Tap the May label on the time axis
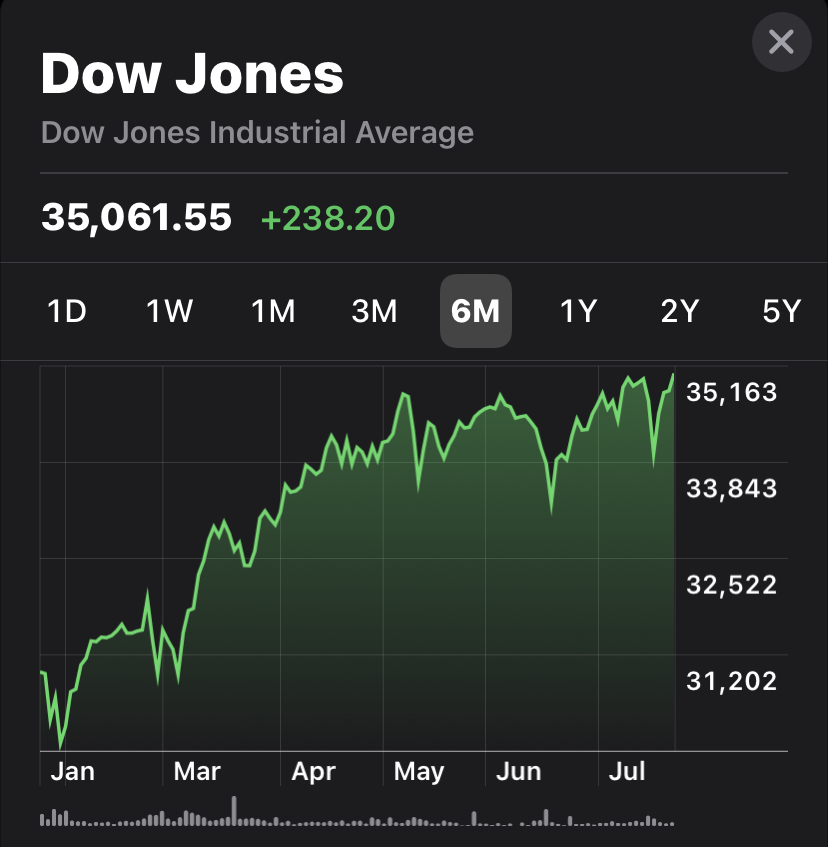This screenshot has width=828, height=847. (419, 772)
